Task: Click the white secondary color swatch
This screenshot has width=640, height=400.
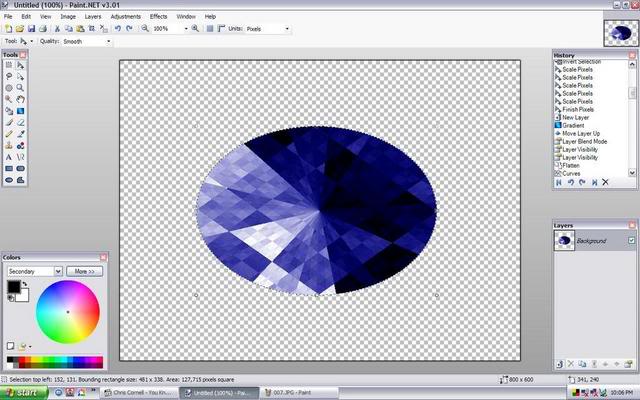Action: click(23, 297)
